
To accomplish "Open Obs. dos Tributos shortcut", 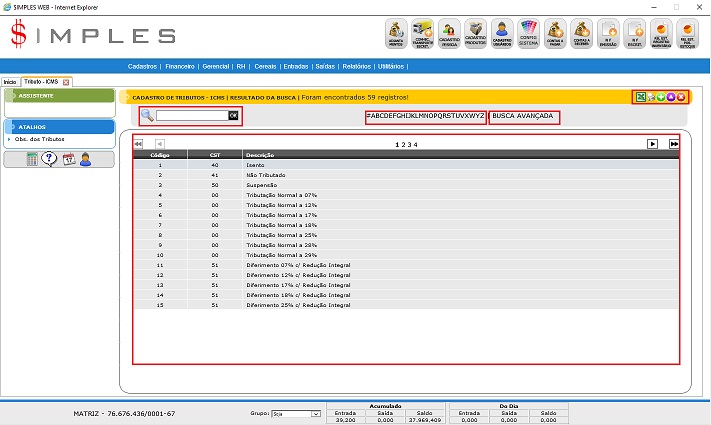I will click(38, 139).
